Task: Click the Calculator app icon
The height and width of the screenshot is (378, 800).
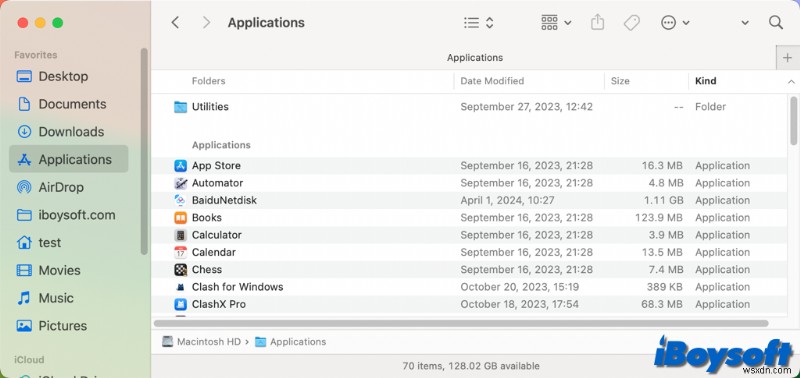Action: coord(180,235)
